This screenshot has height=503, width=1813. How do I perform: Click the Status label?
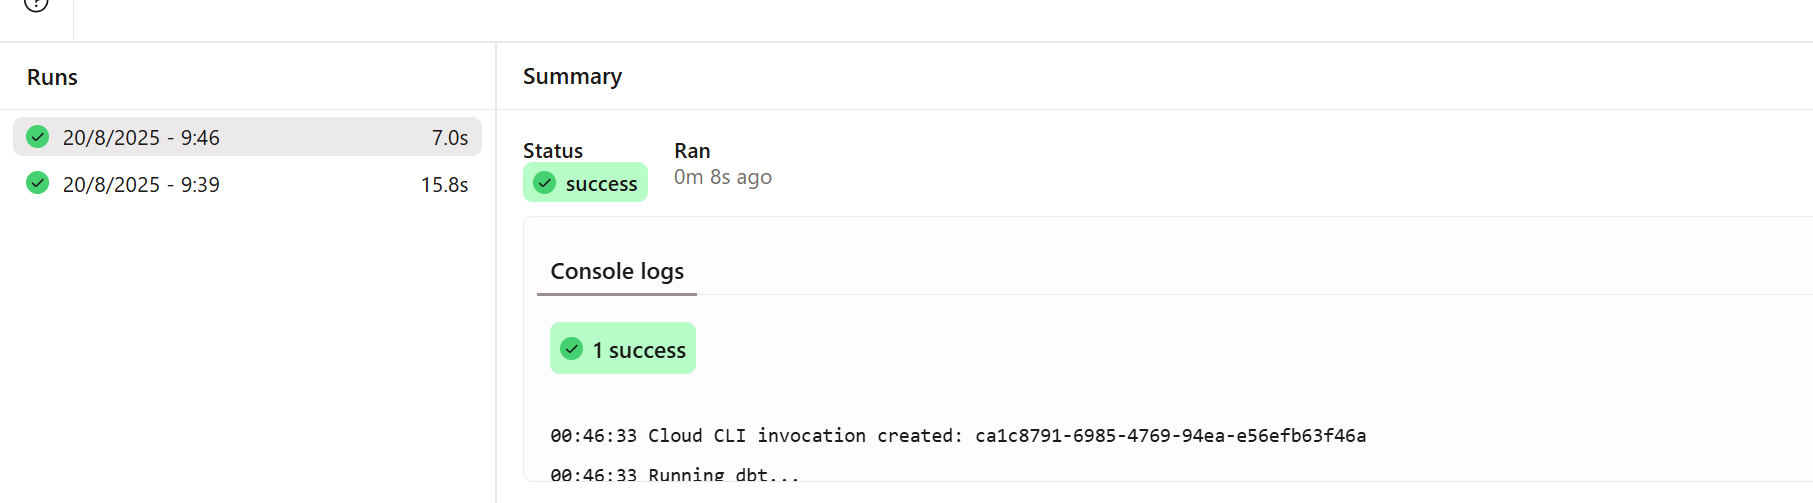(553, 151)
